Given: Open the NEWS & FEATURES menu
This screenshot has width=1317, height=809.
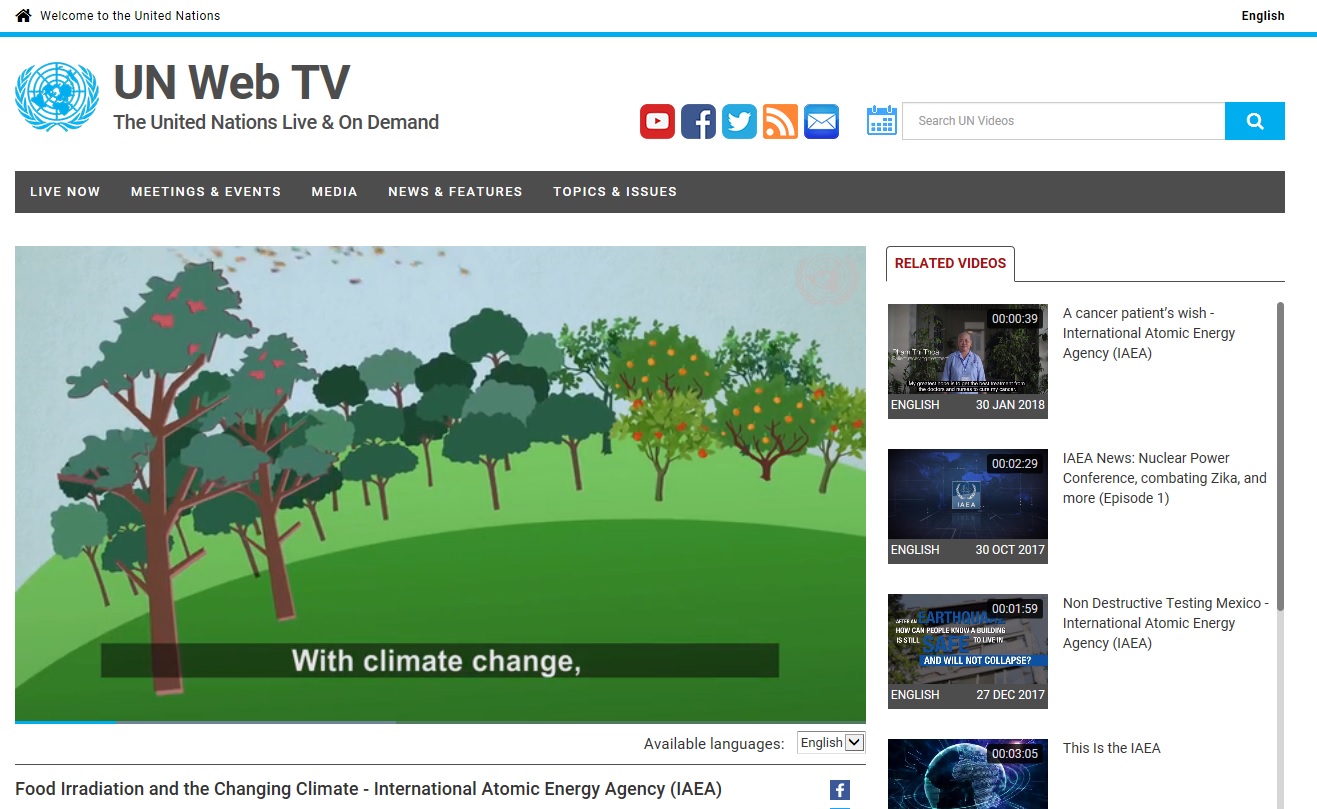Looking at the screenshot, I should [x=455, y=192].
